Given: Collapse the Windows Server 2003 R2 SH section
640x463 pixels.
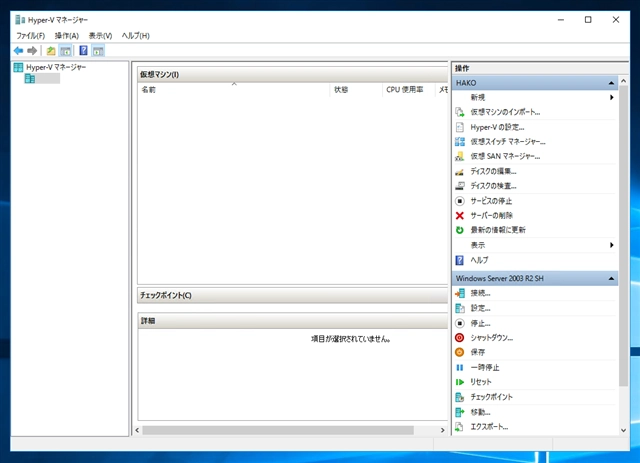Looking at the screenshot, I should pyautogui.click(x=611, y=278).
